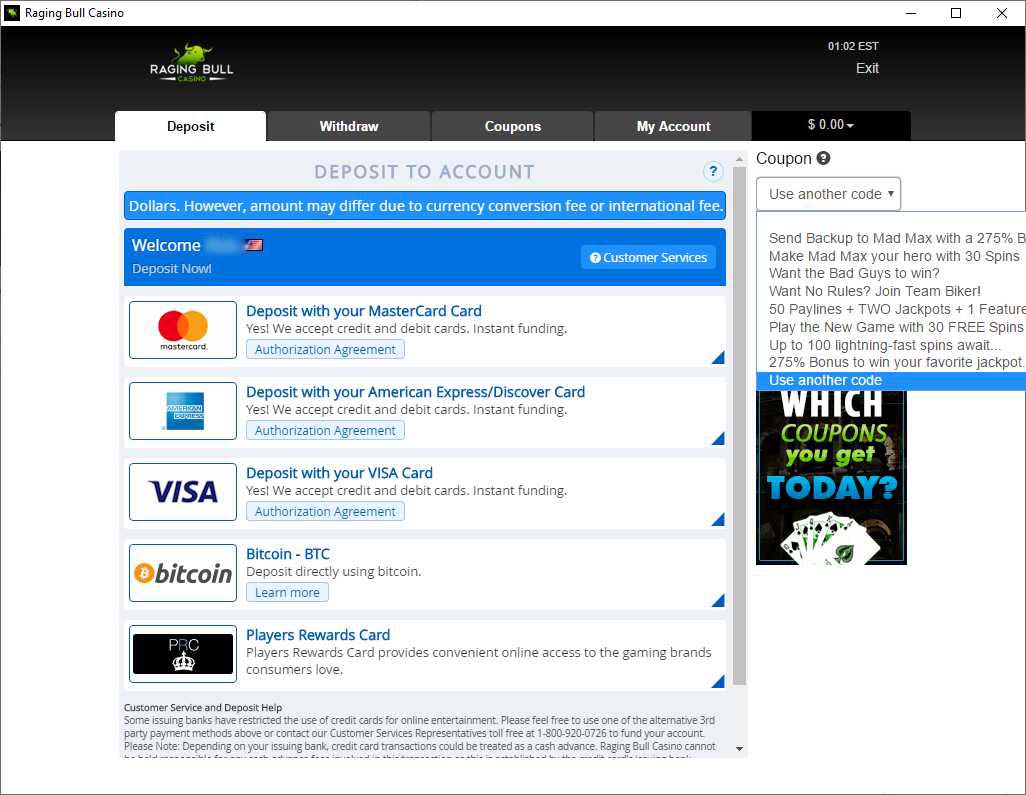Click the 'Deposit Now!' text
The image size is (1026, 795).
coord(171,268)
